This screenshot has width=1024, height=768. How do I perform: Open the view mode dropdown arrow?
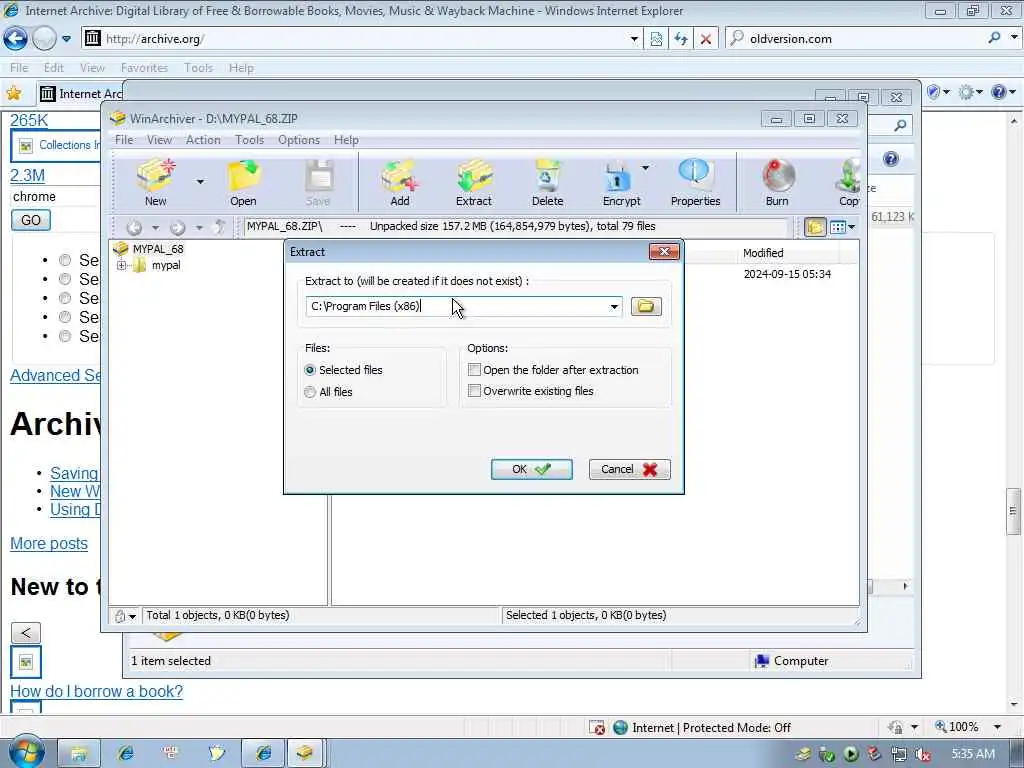pos(852,227)
